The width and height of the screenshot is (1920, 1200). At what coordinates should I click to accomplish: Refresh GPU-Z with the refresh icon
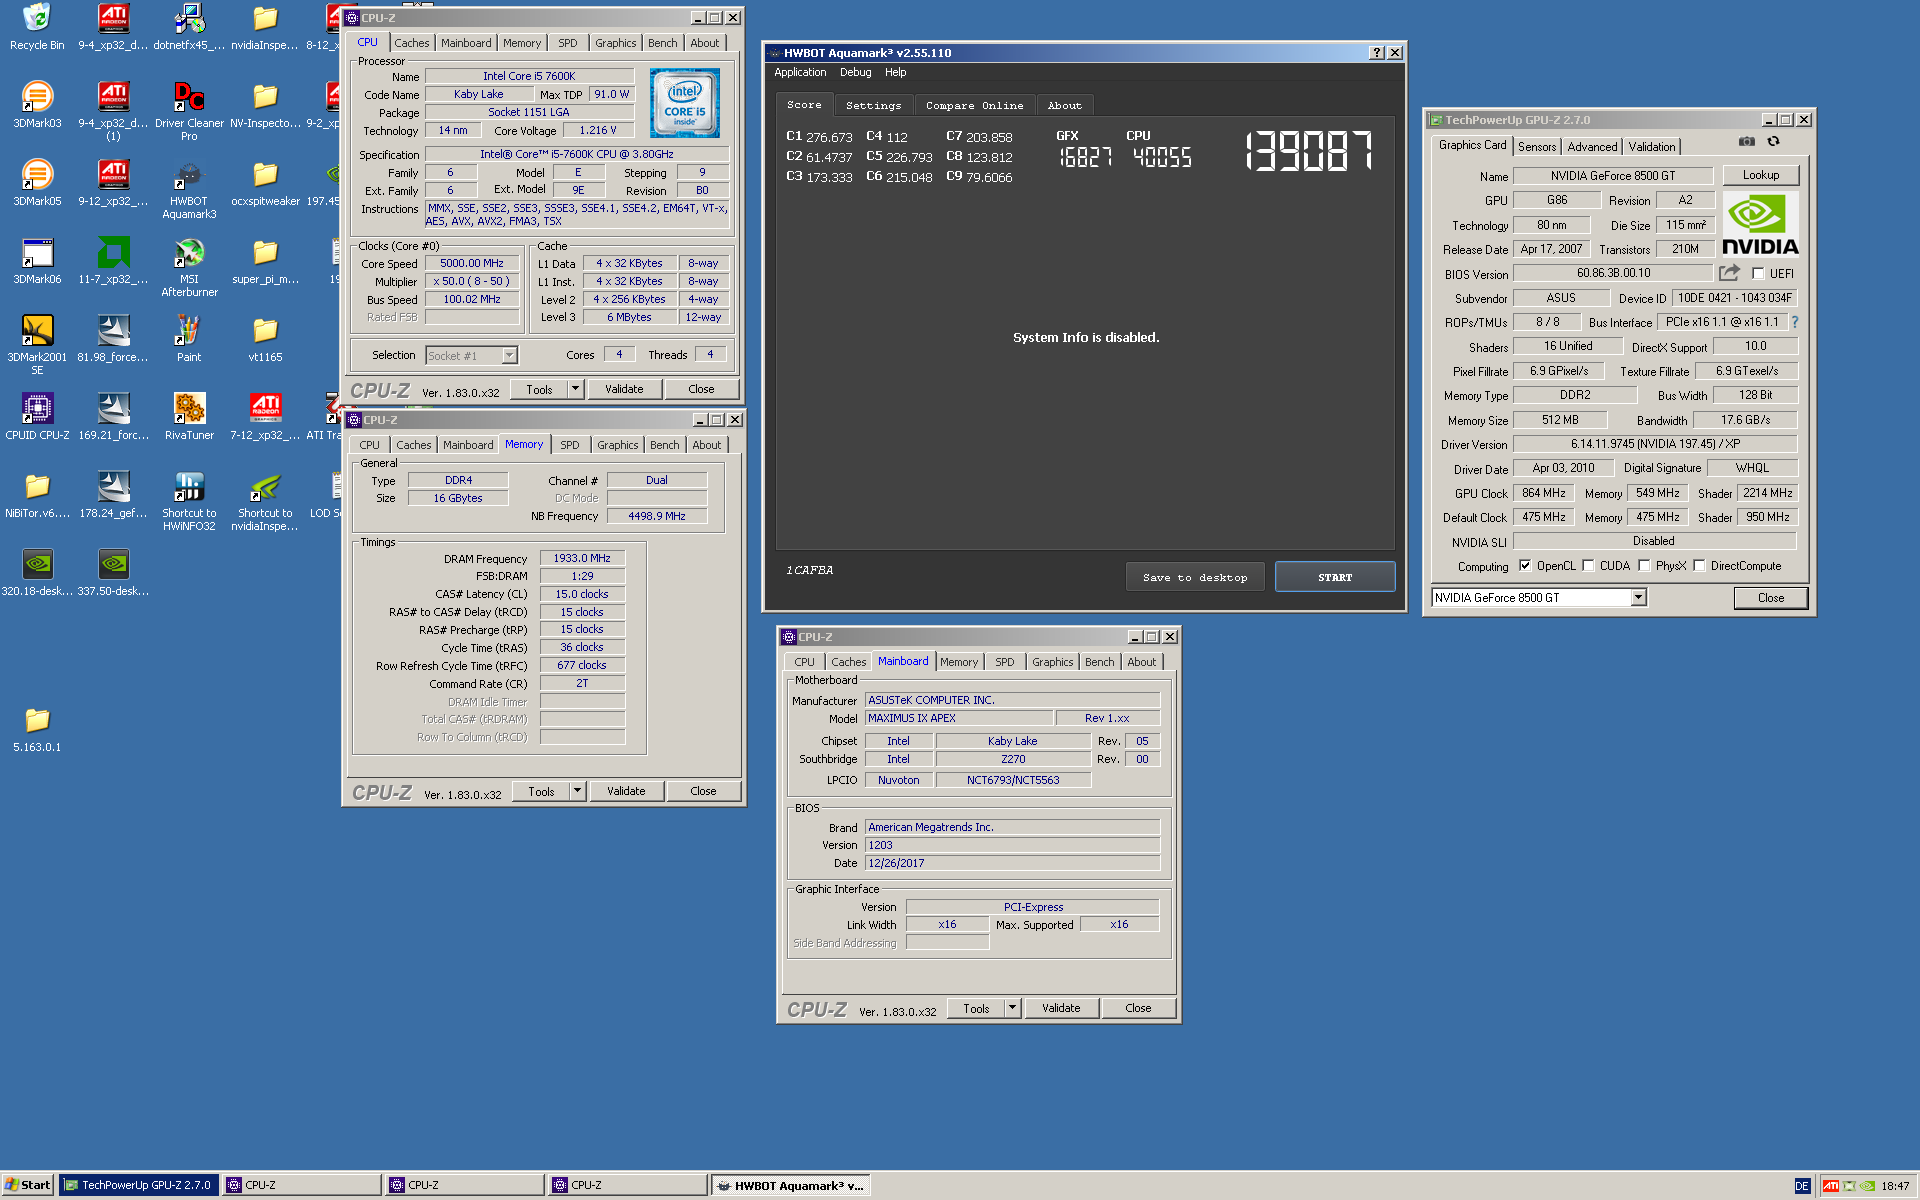[x=1773, y=142]
